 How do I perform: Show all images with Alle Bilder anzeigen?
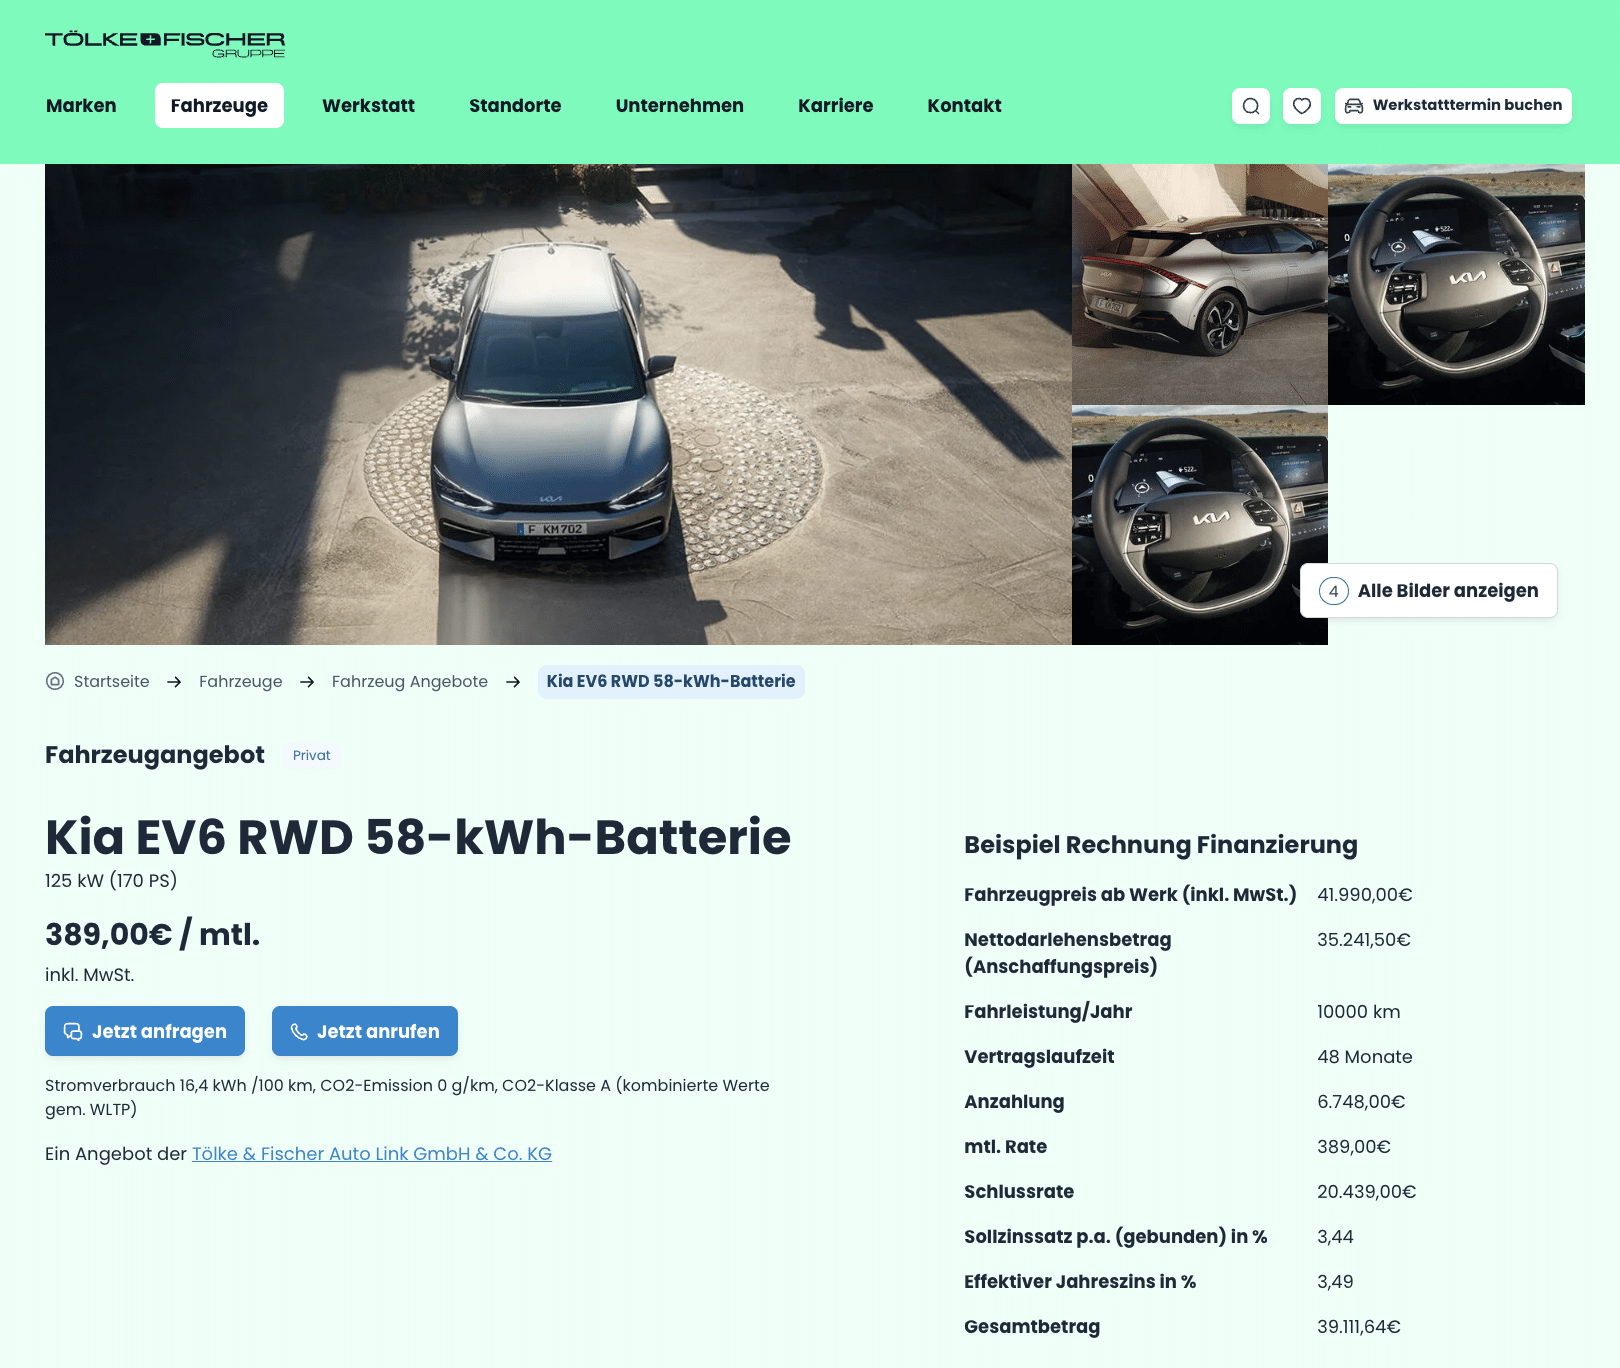tap(1428, 591)
